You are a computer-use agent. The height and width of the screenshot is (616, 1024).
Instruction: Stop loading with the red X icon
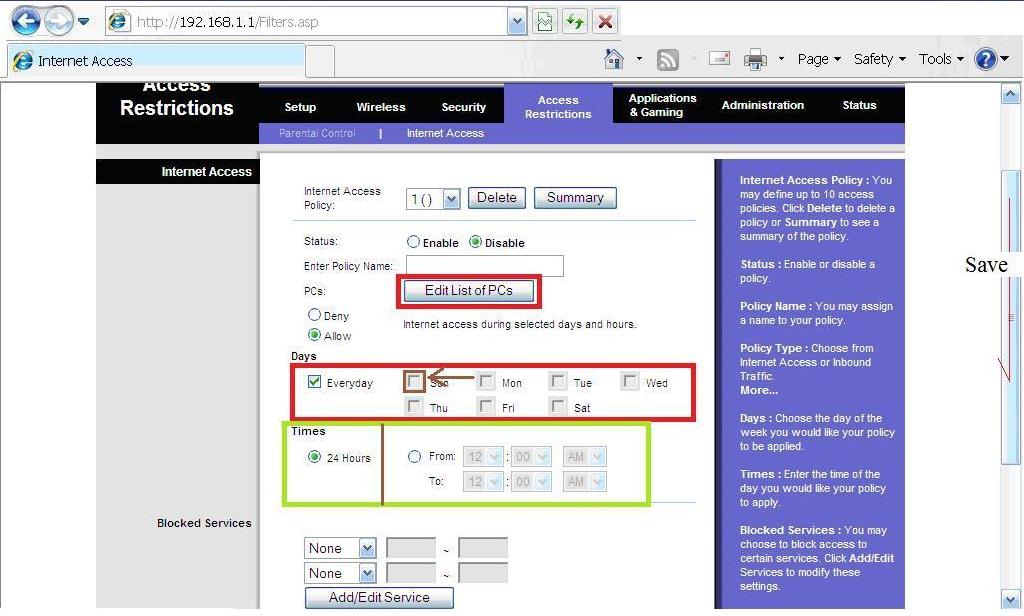tap(605, 22)
